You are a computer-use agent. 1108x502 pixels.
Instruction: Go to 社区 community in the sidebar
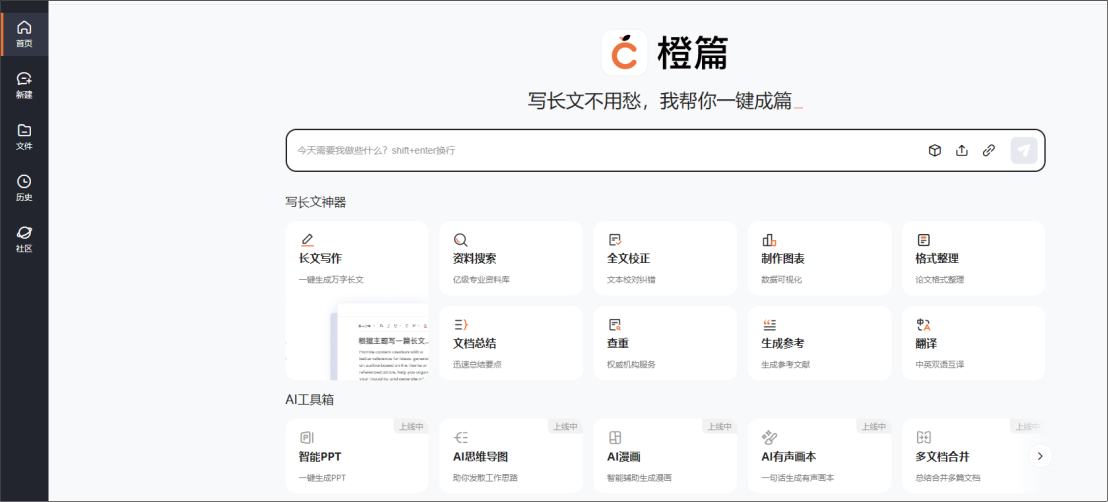(24, 238)
